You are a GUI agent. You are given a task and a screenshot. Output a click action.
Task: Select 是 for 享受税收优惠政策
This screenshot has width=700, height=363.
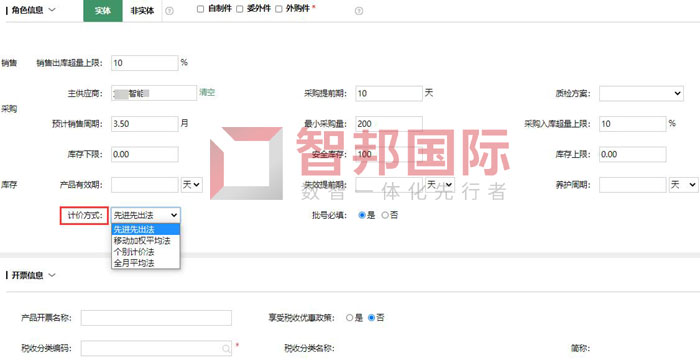[350, 318]
